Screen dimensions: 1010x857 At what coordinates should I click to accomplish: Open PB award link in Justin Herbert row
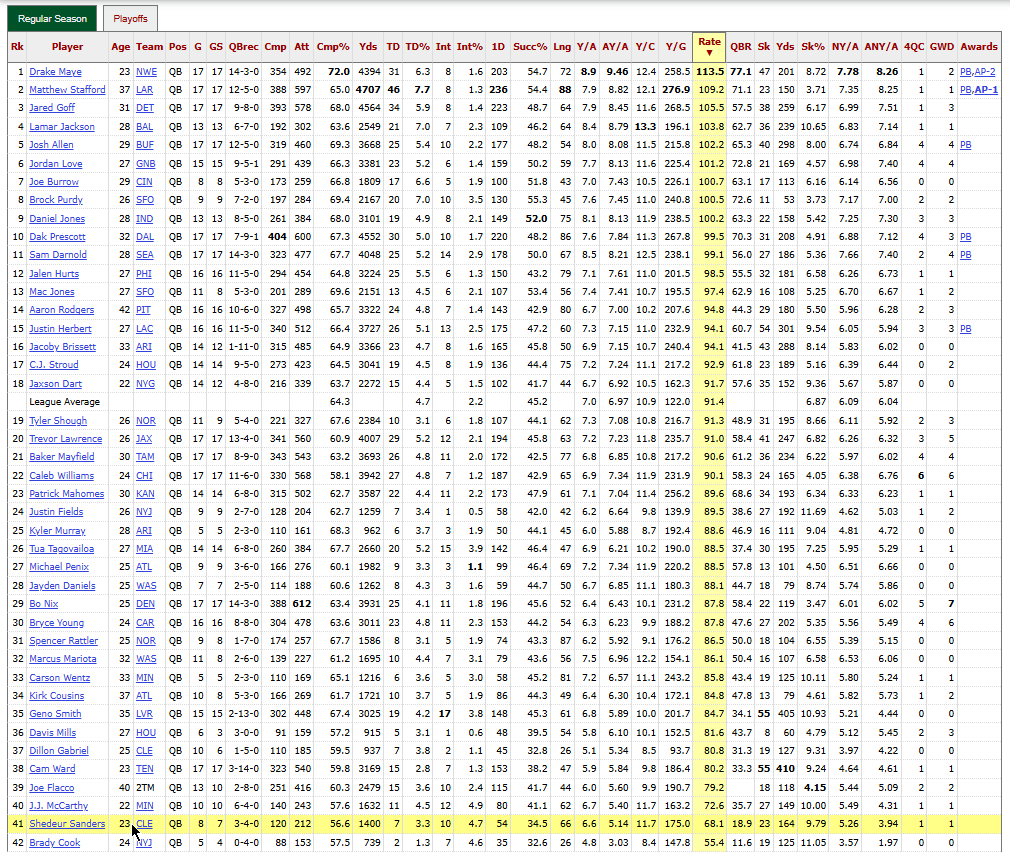point(966,329)
